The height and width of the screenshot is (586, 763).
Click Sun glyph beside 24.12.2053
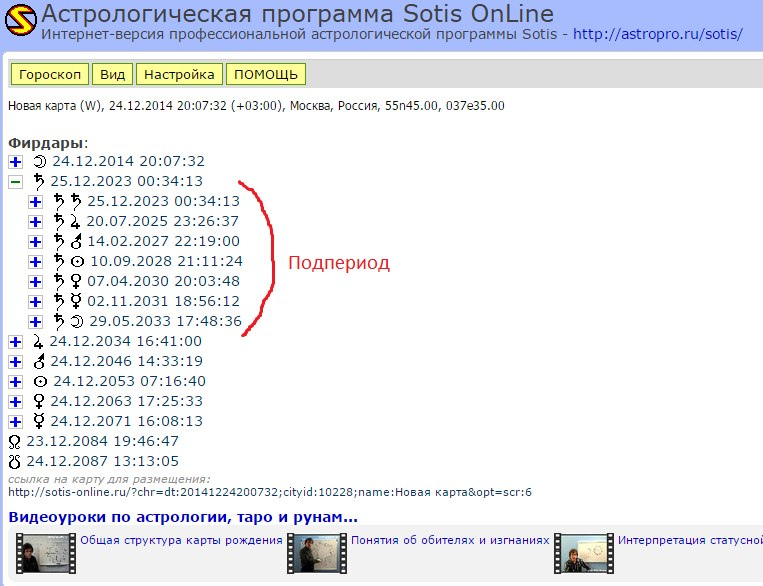point(40,382)
